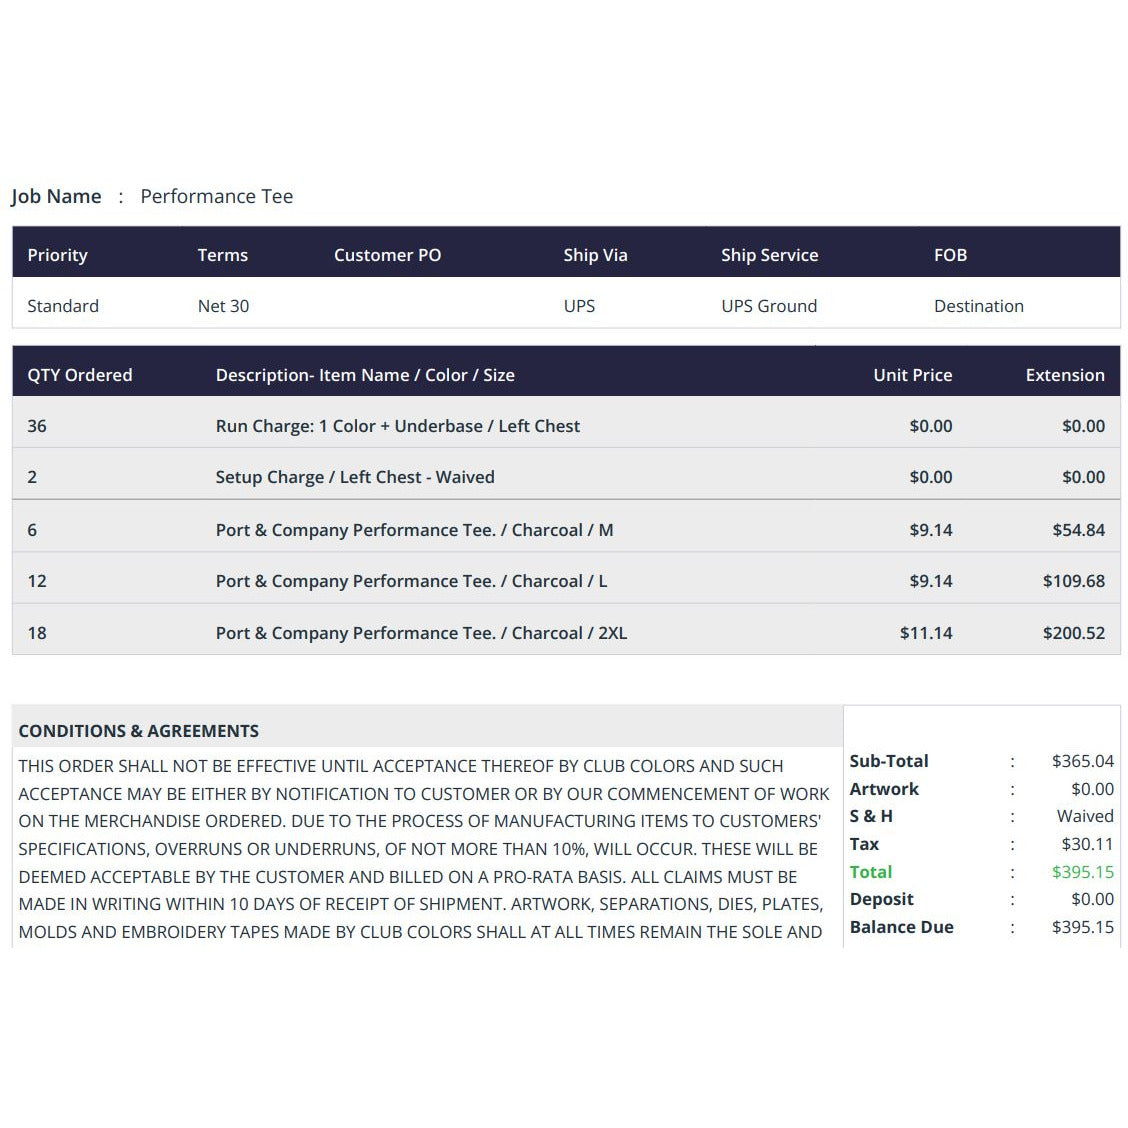Click the Setup Charge Waived row
The width and height of the screenshot is (1128, 1128).
point(566,477)
